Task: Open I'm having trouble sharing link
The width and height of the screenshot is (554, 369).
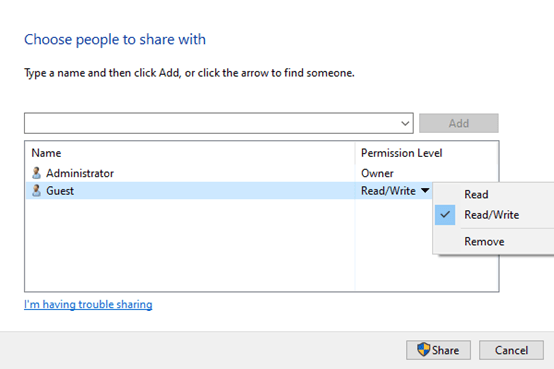Action: [88, 304]
